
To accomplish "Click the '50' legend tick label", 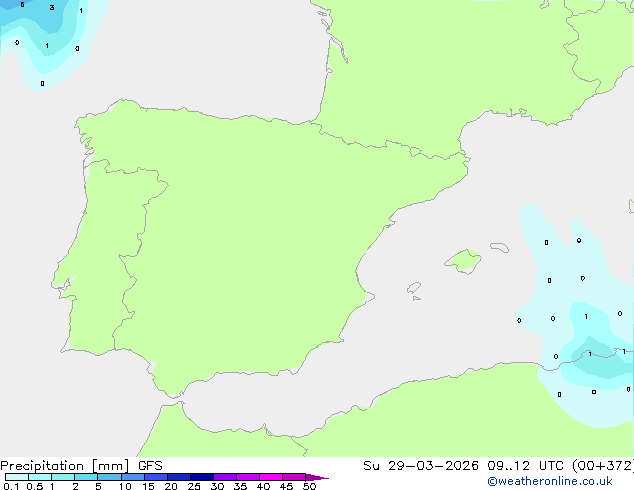I will pos(309,486).
